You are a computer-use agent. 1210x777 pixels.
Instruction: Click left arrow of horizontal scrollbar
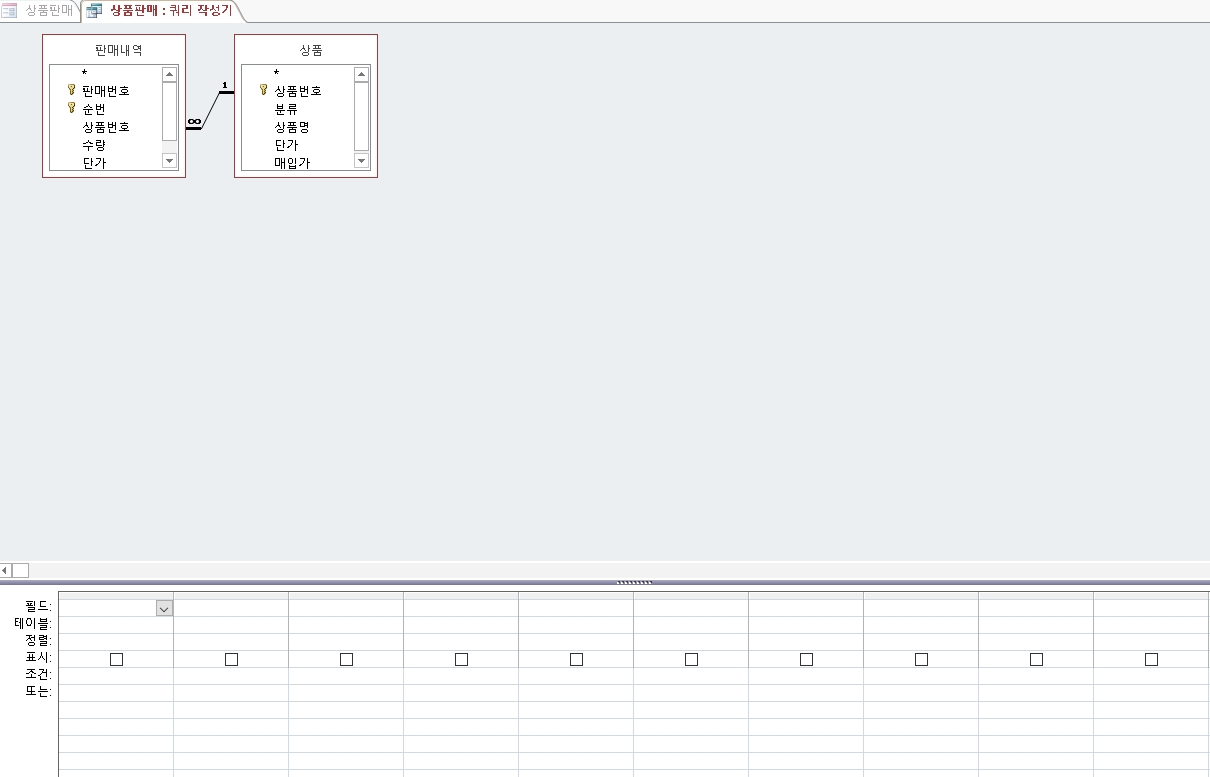5,570
